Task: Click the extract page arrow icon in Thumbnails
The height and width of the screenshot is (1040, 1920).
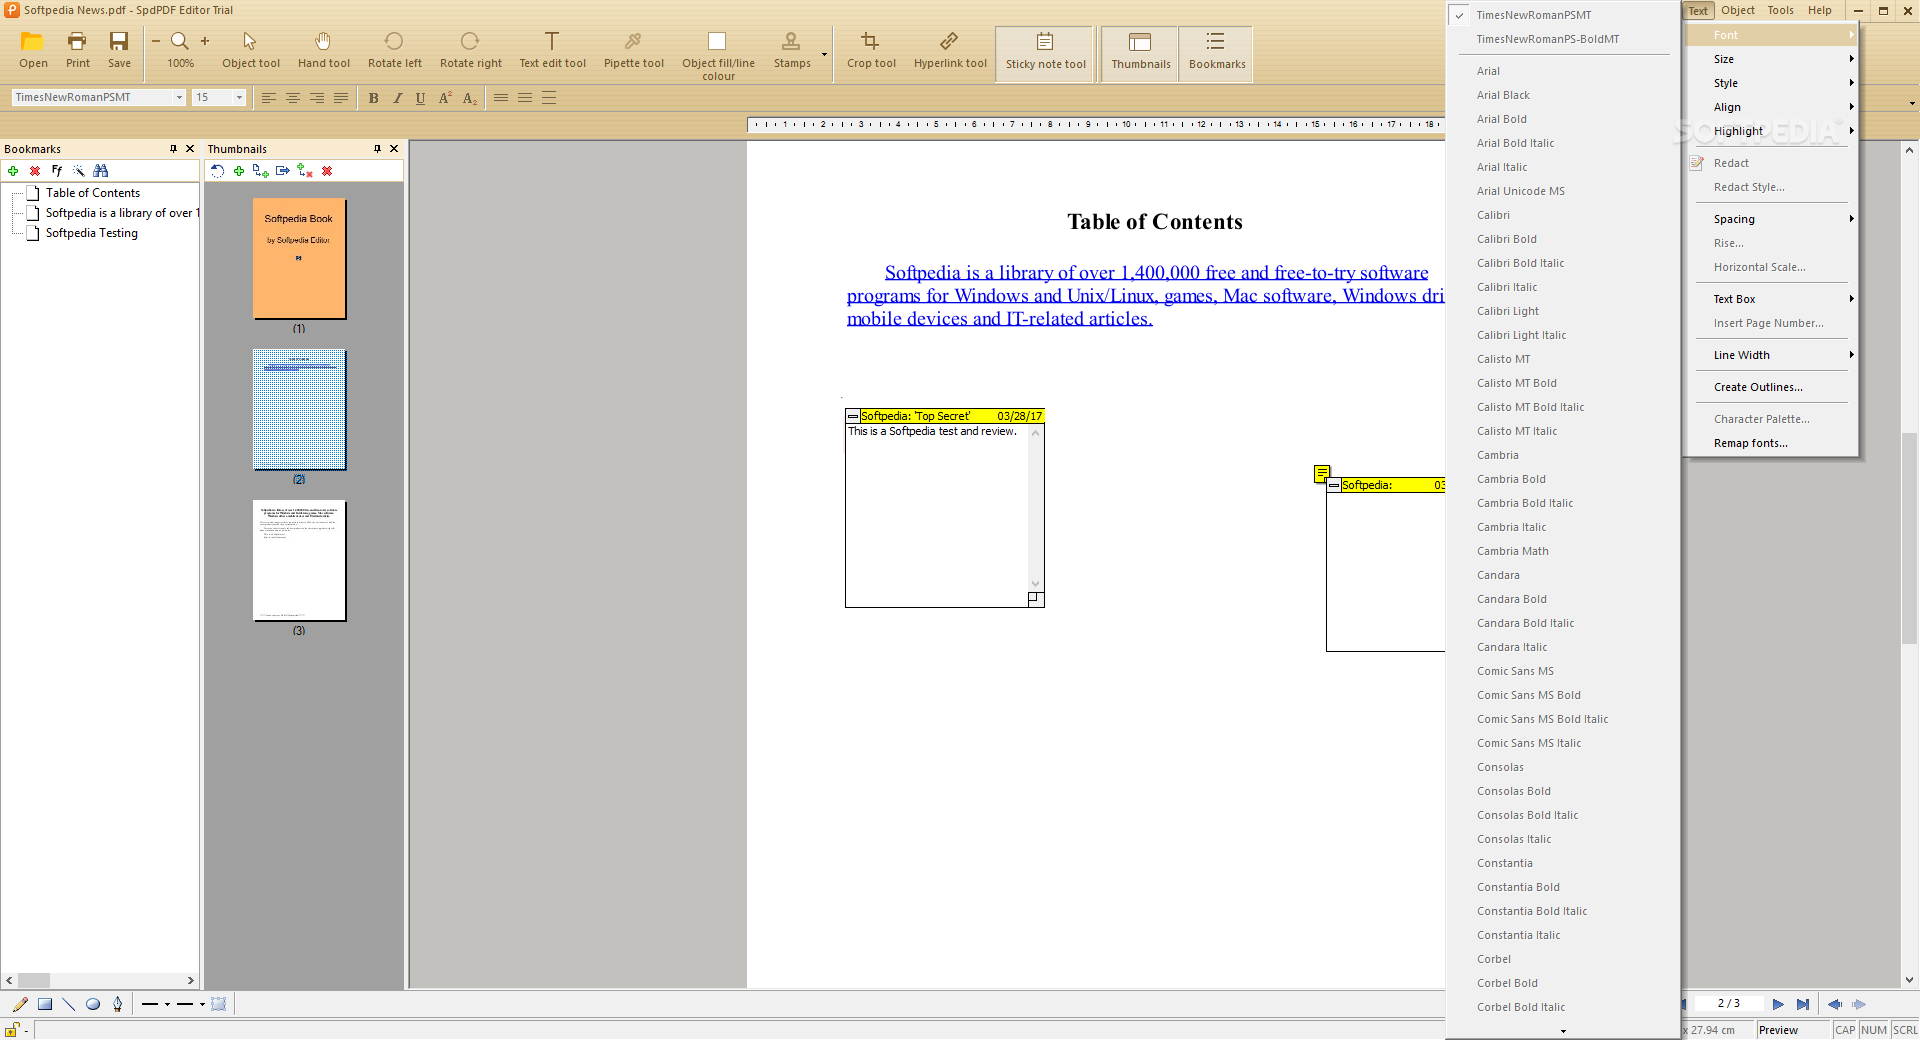Action: pyautogui.click(x=283, y=171)
